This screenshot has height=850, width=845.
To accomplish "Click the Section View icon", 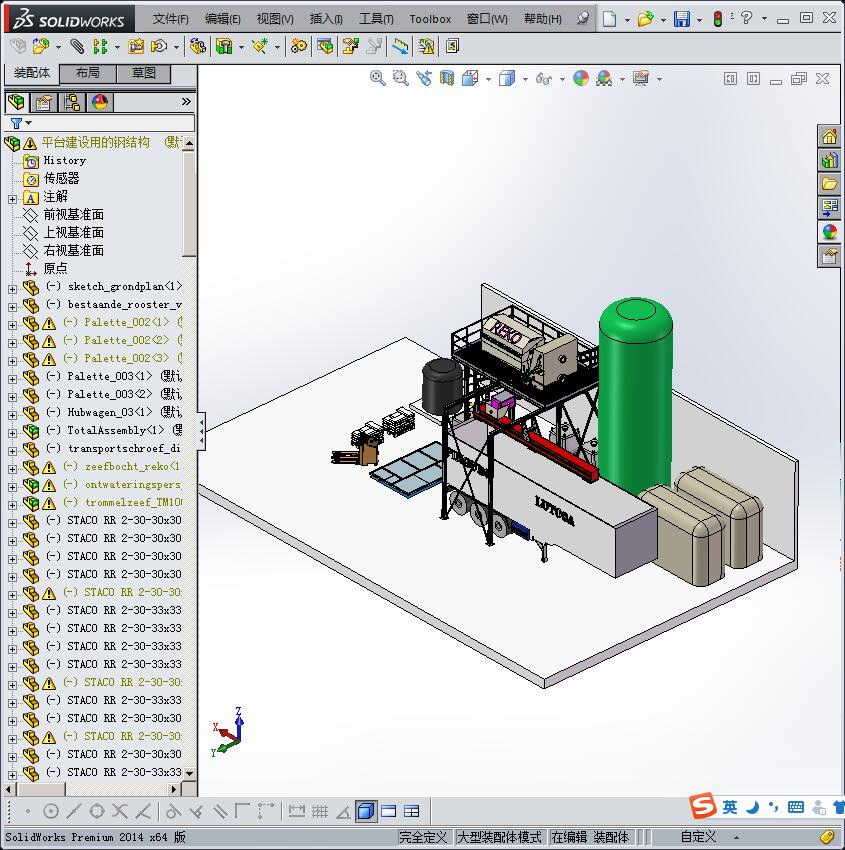I will [447, 79].
